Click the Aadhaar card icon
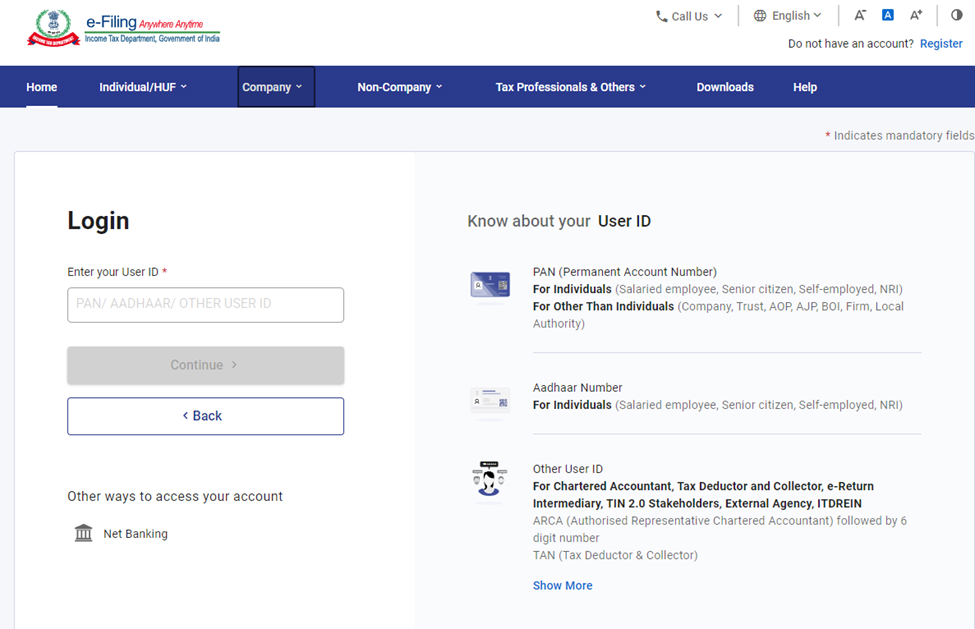This screenshot has width=975, height=629. tap(490, 401)
